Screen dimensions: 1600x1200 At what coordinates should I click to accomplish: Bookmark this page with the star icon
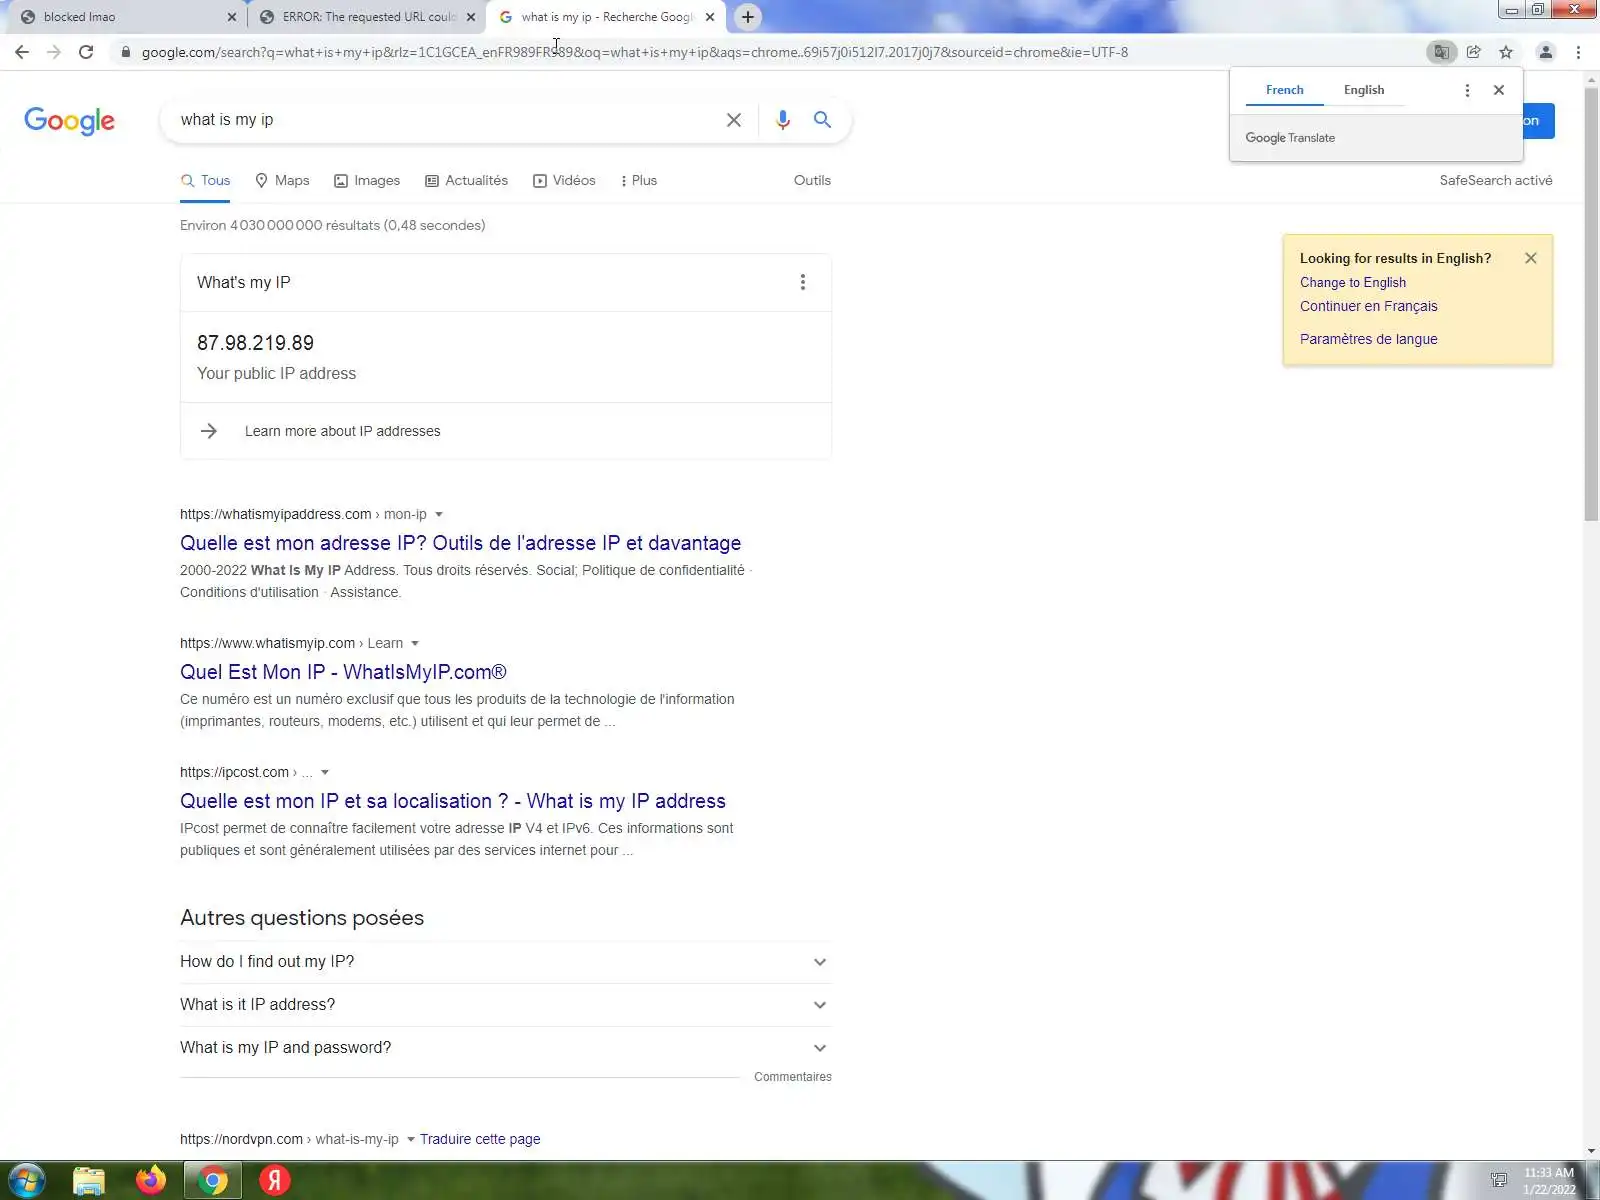tap(1506, 52)
